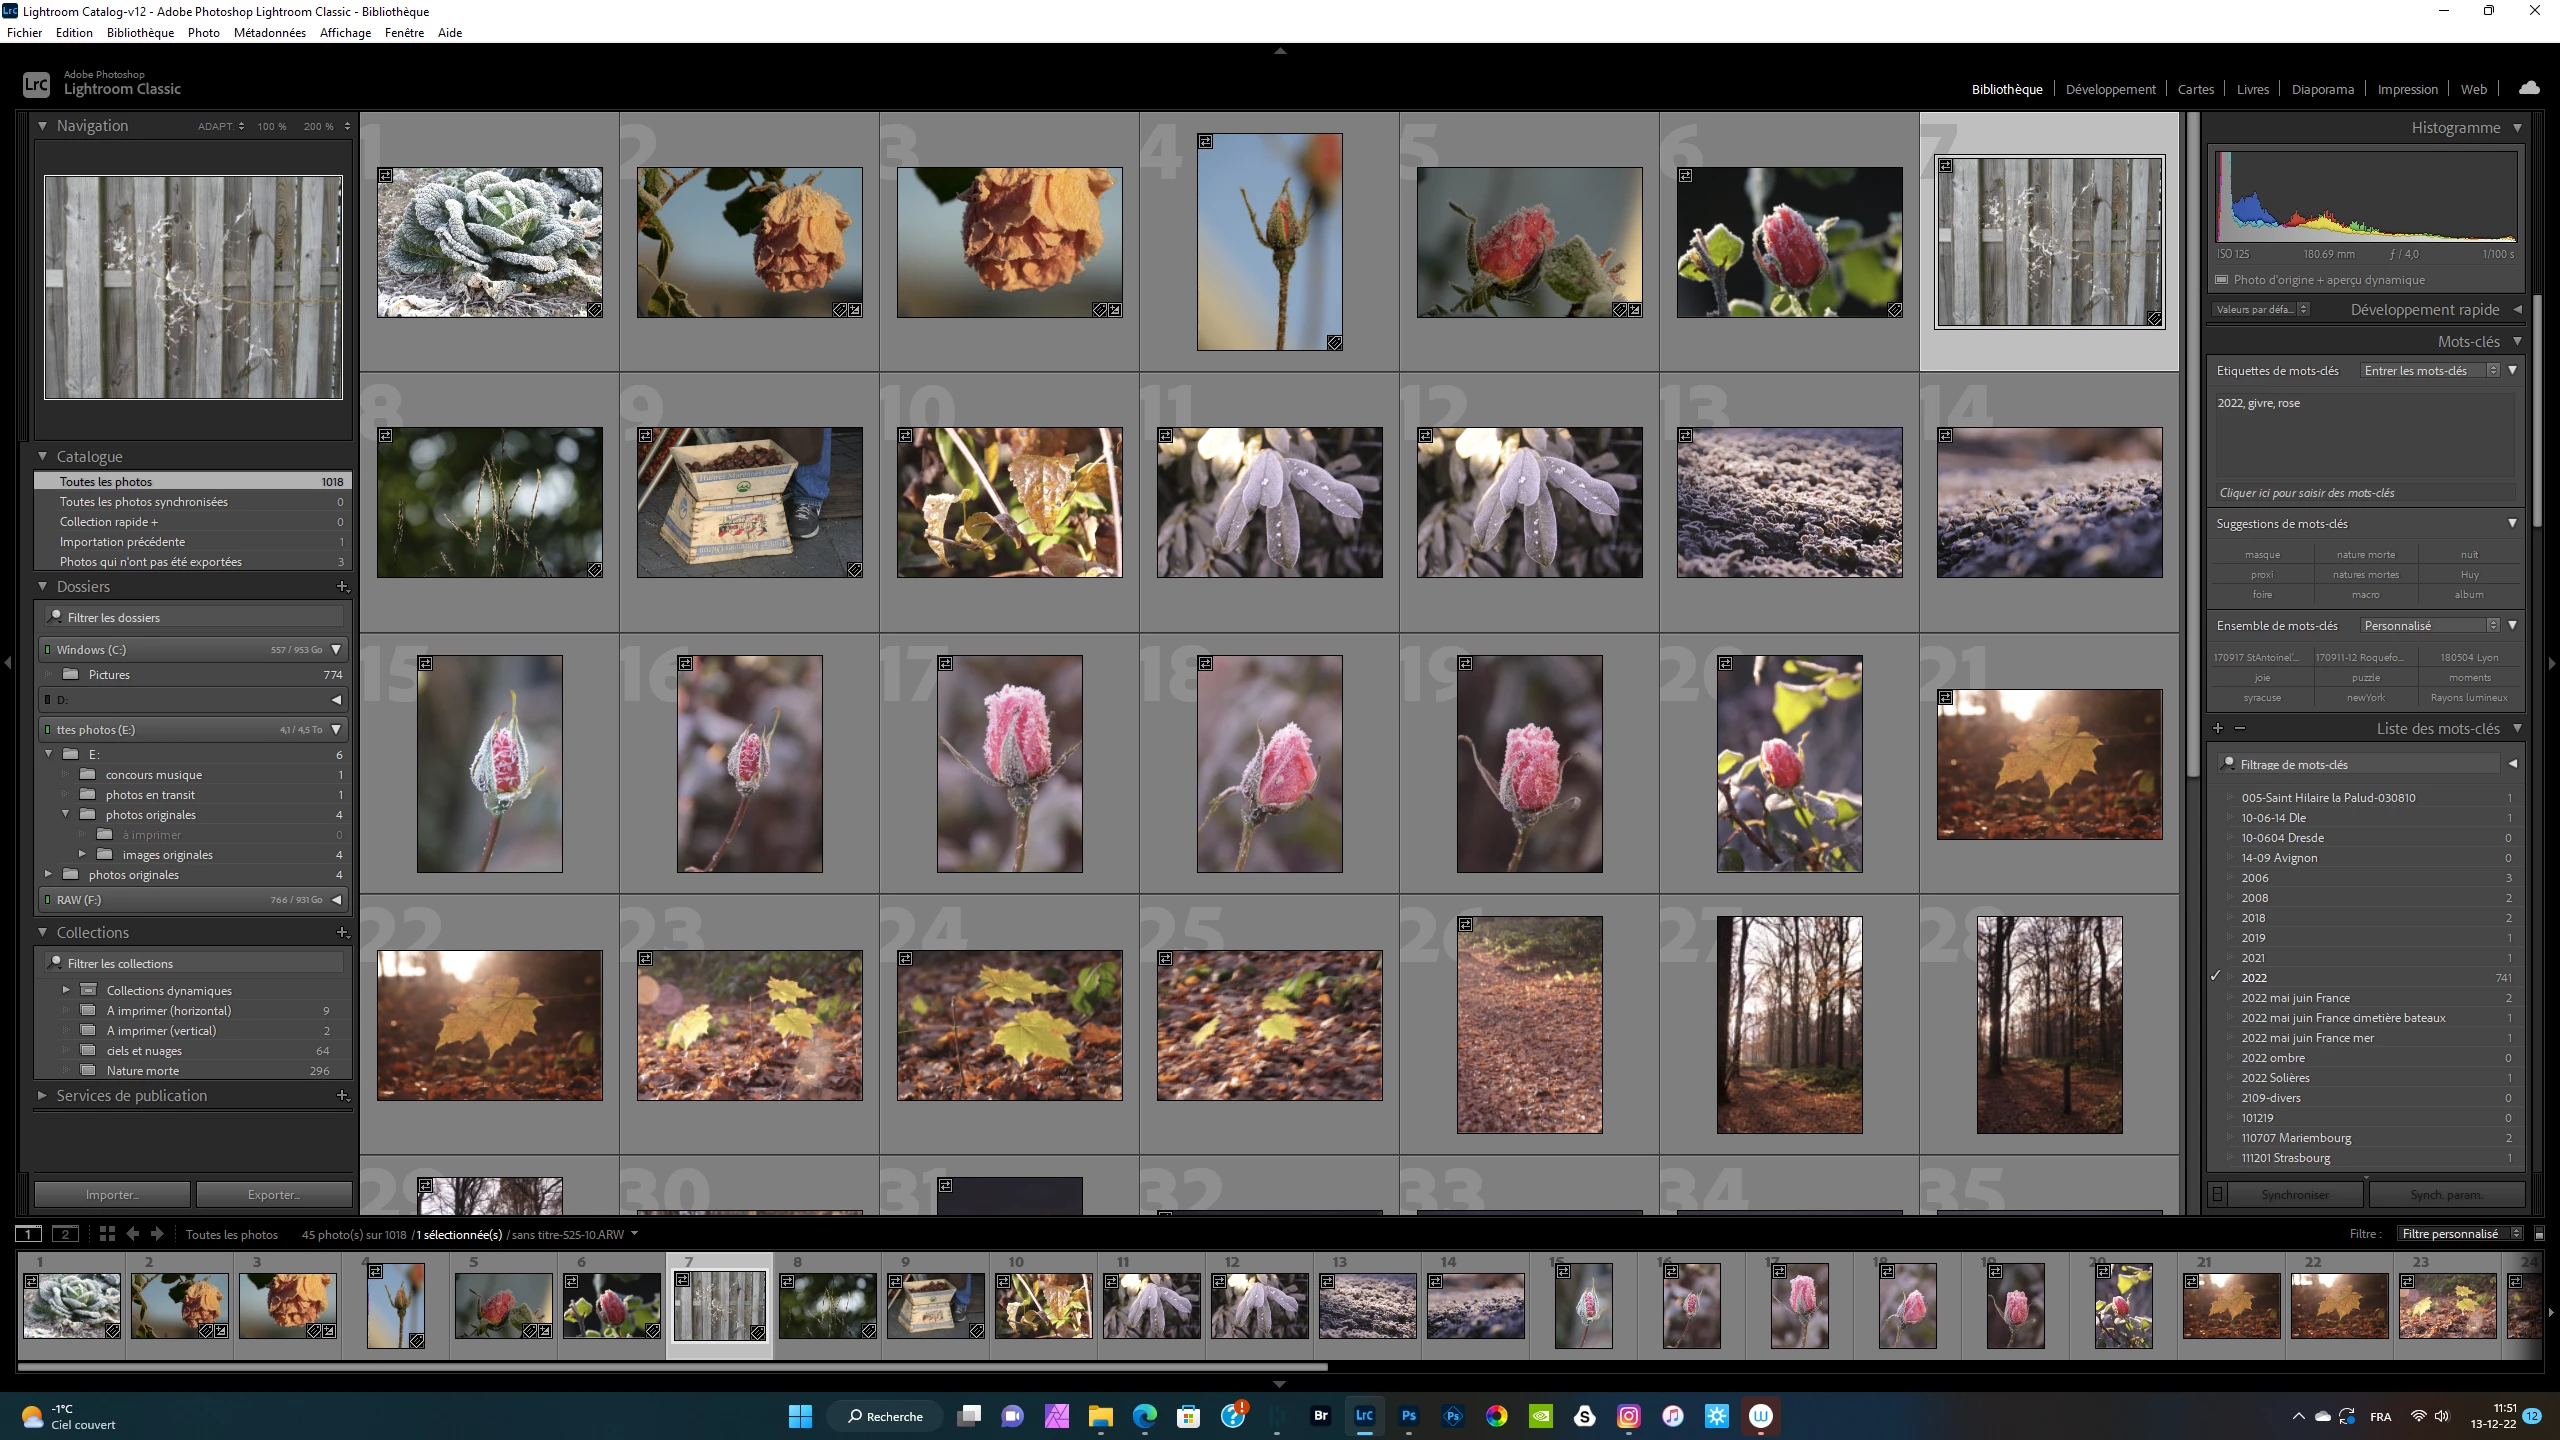Click the go-back arrow in filmstrip toolbar
Image resolution: width=2560 pixels, height=1440 pixels.
click(x=132, y=1234)
